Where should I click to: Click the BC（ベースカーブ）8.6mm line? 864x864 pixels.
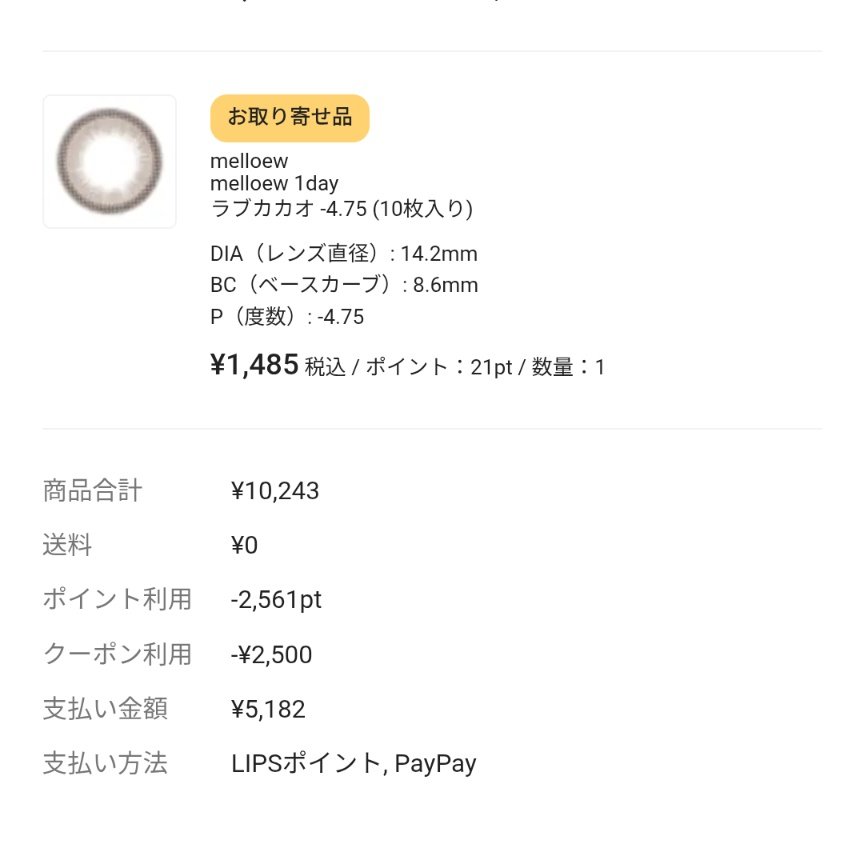pos(344,285)
